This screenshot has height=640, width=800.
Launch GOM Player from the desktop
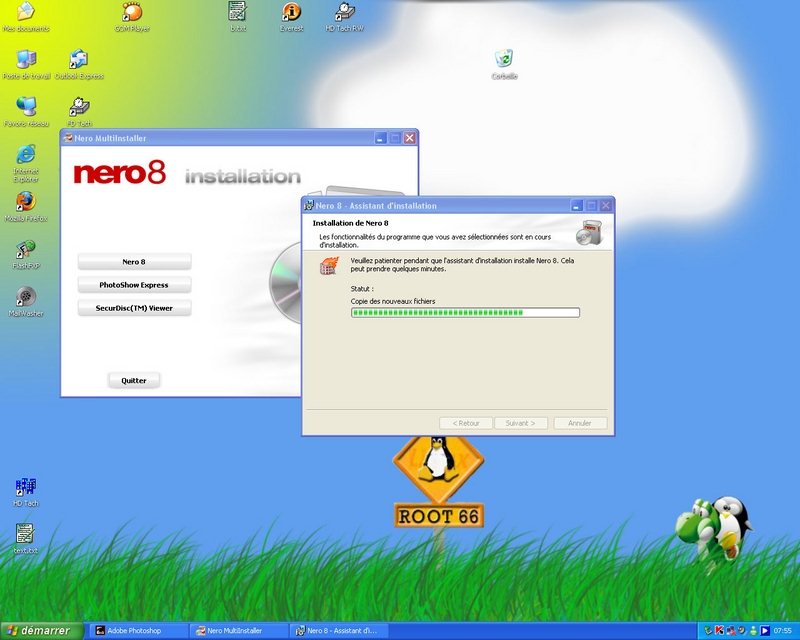[x=132, y=17]
